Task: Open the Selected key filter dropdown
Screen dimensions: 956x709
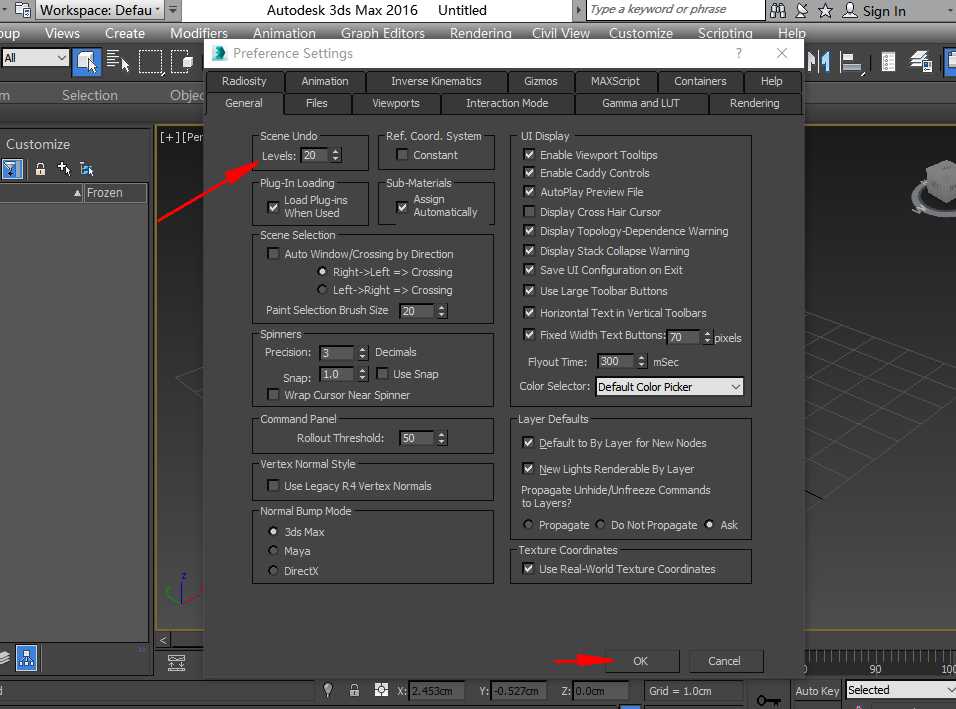Action: (901, 689)
